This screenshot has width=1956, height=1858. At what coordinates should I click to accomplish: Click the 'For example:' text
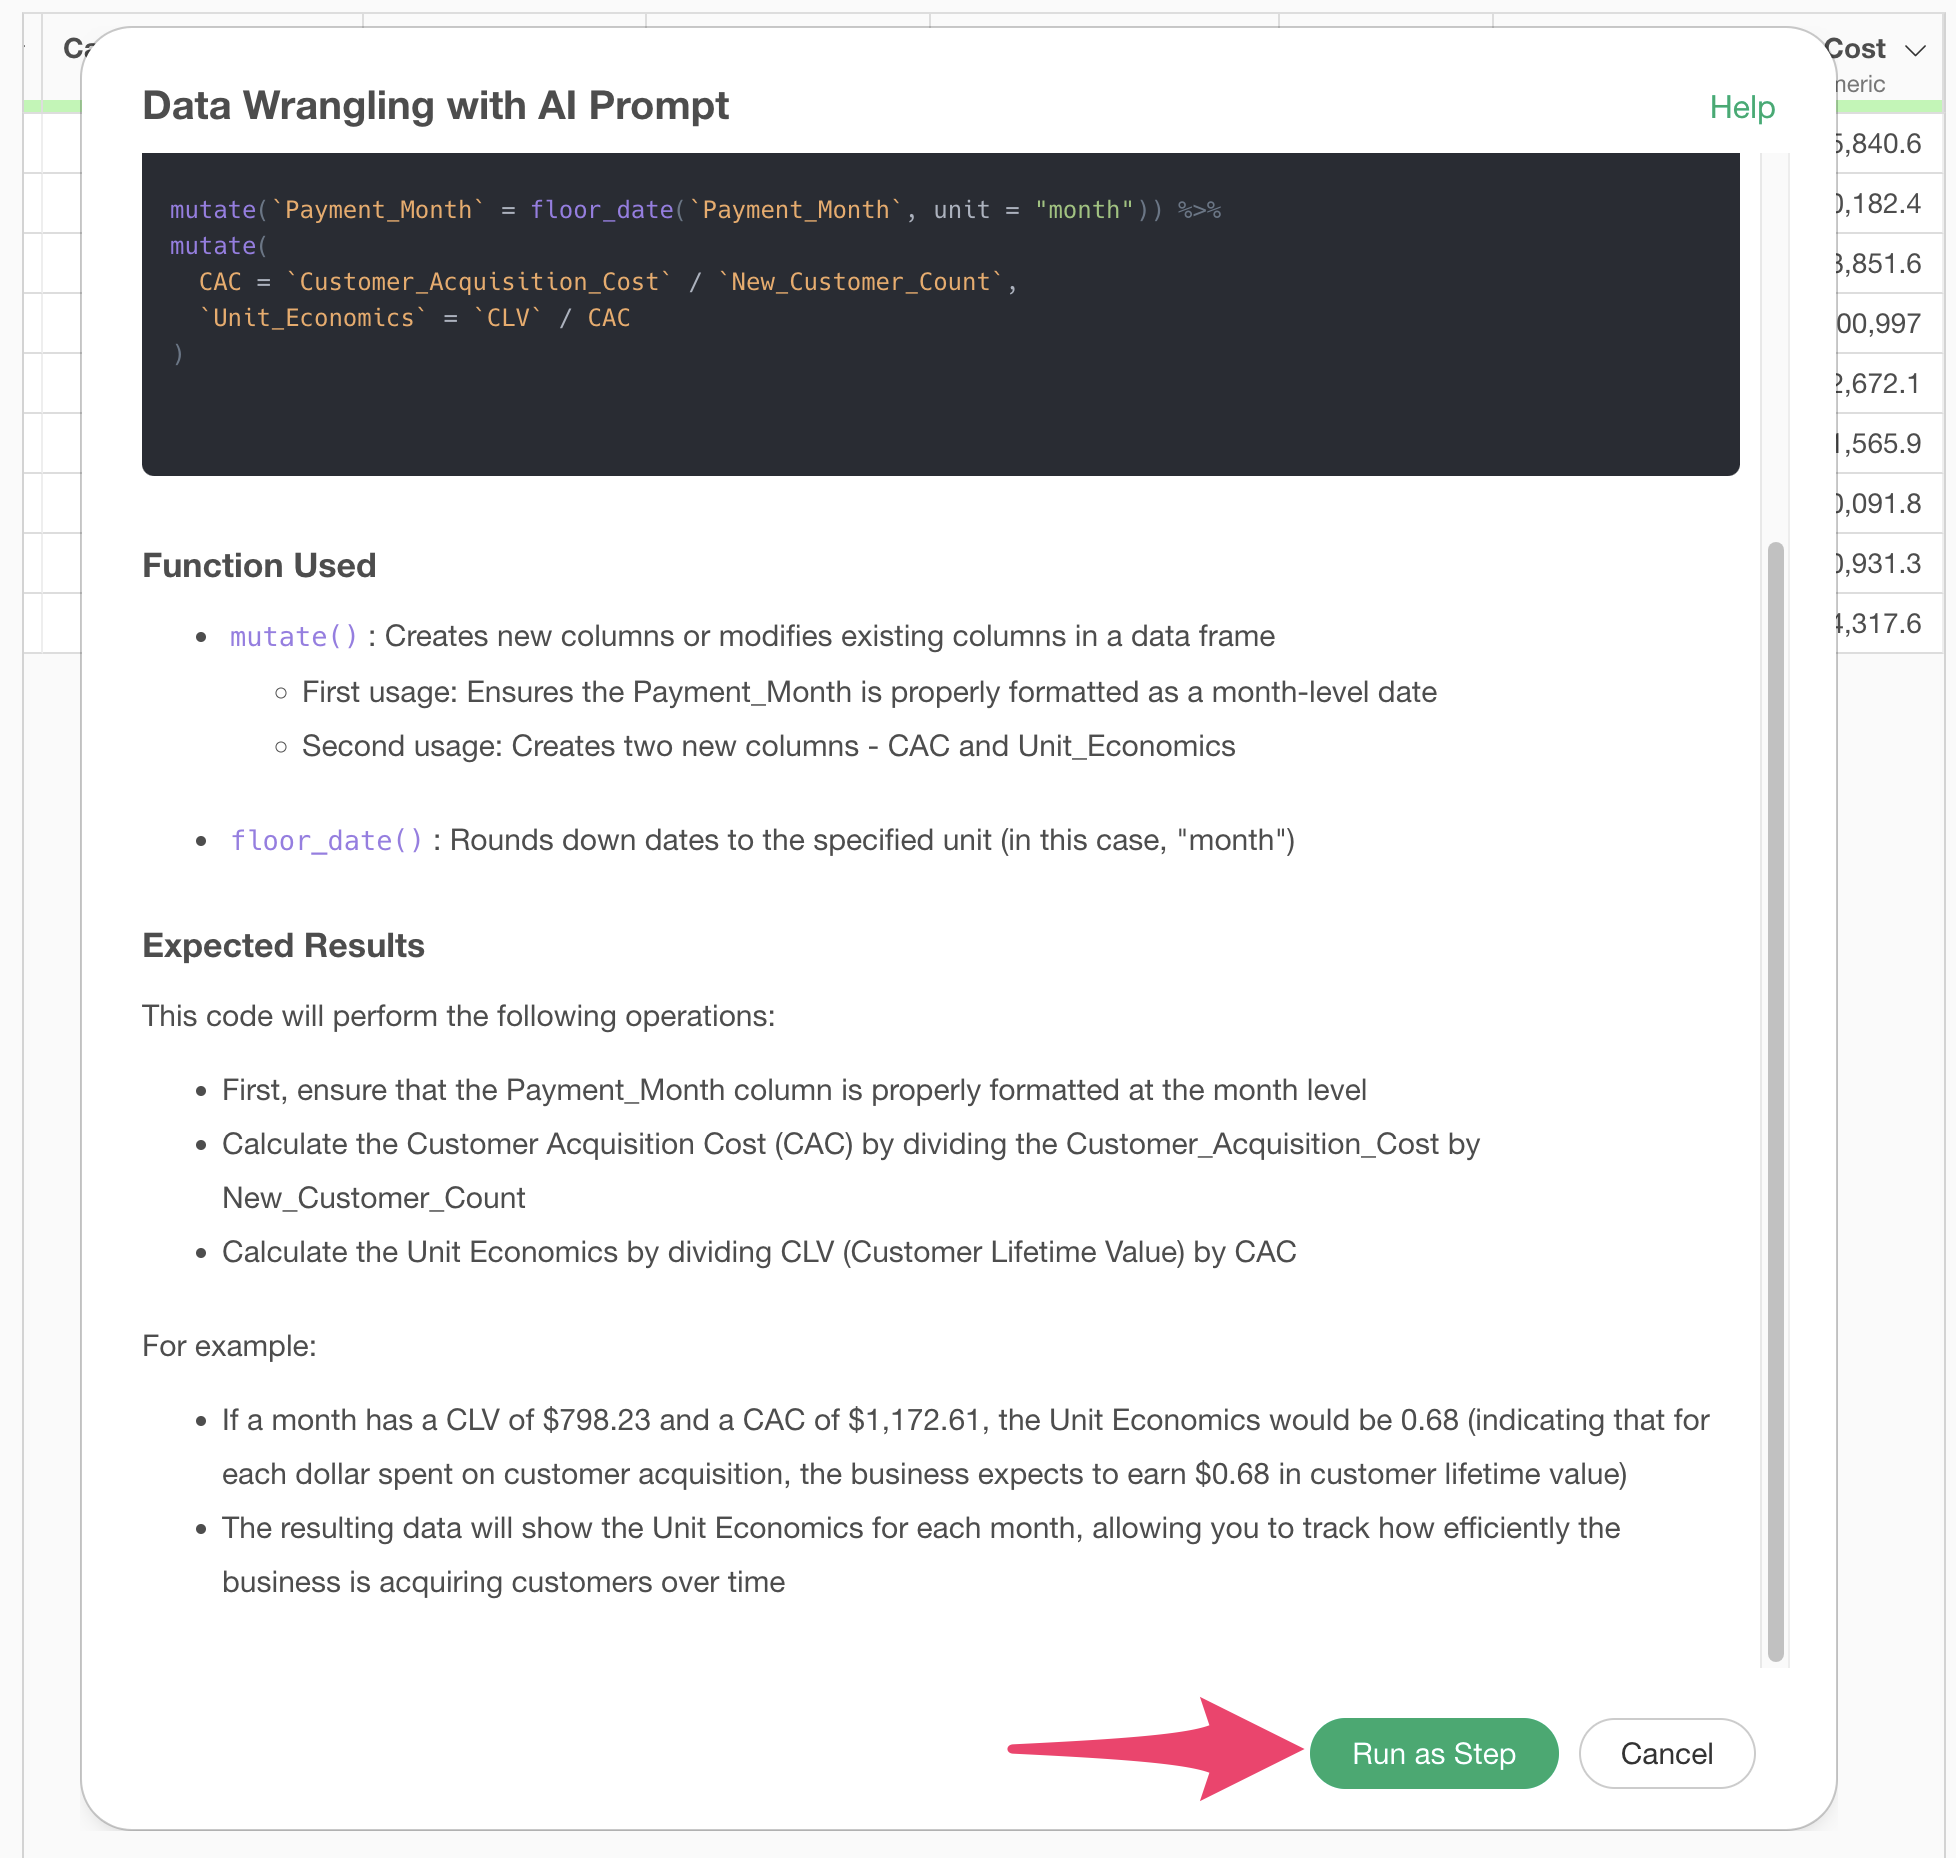229,1346
